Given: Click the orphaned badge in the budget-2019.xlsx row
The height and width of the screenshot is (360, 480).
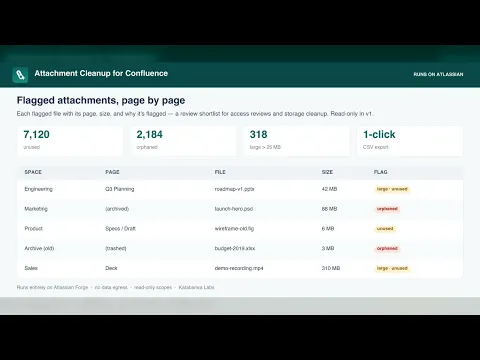Looking at the screenshot, I should pos(387,248).
